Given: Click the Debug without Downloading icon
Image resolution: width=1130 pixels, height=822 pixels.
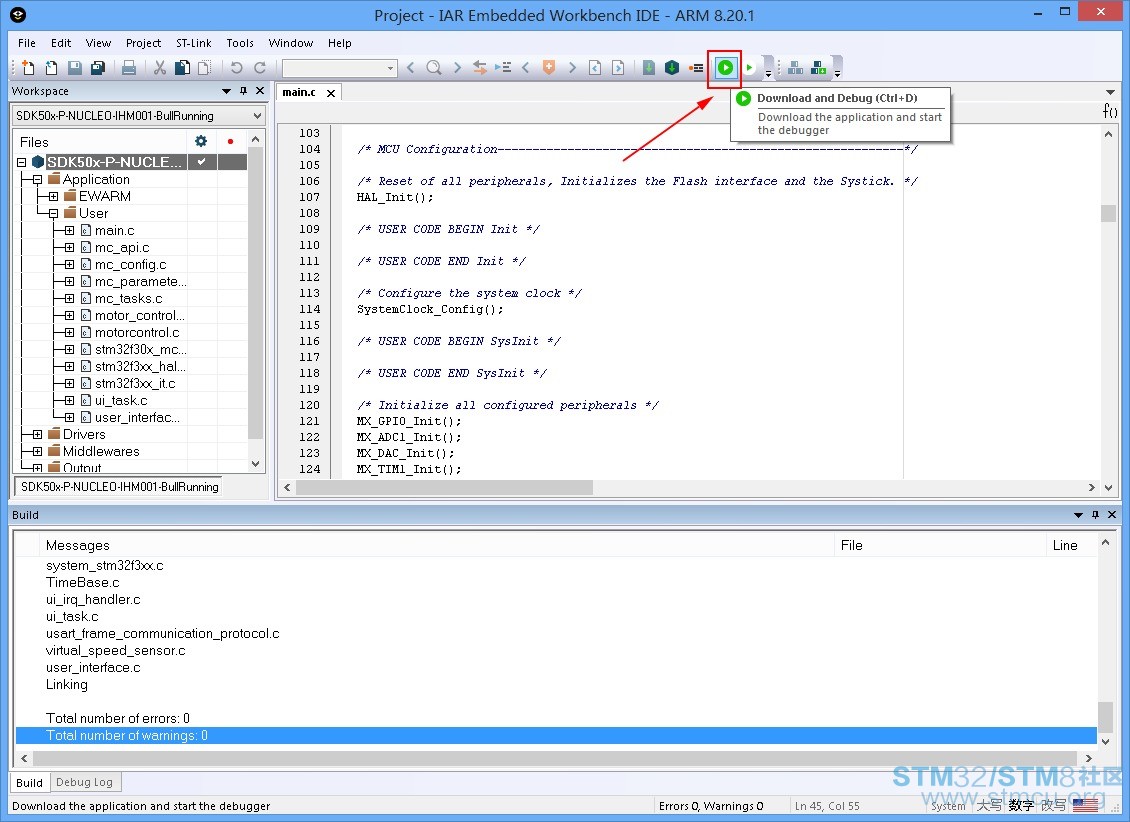Looking at the screenshot, I should (749, 68).
